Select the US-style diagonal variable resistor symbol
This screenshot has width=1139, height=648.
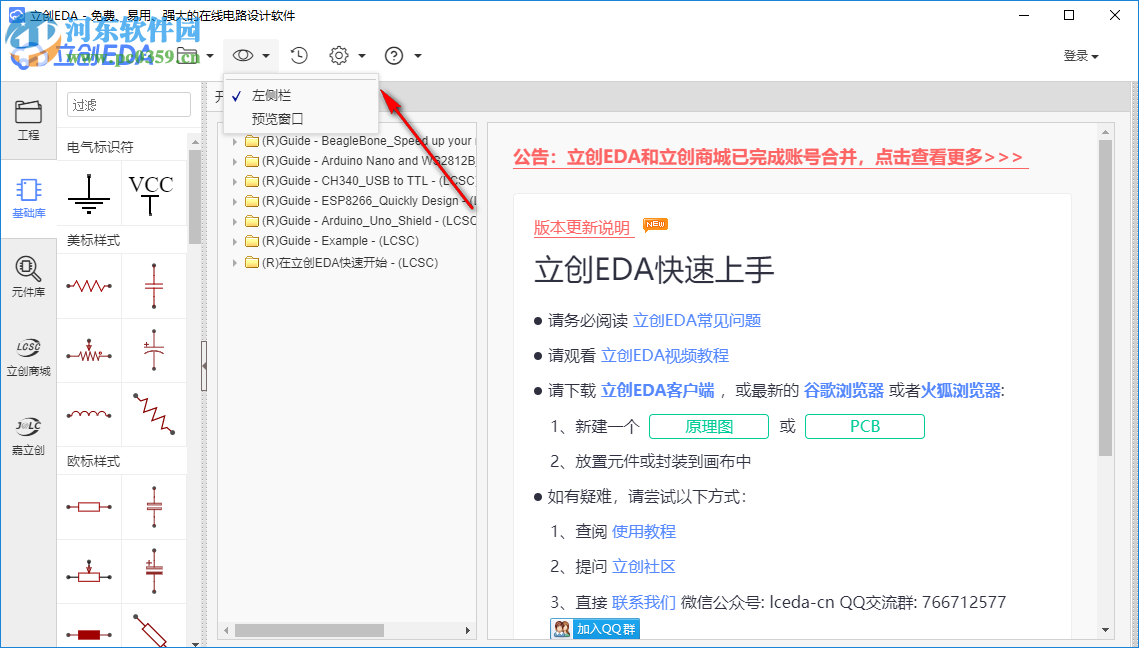click(153, 415)
